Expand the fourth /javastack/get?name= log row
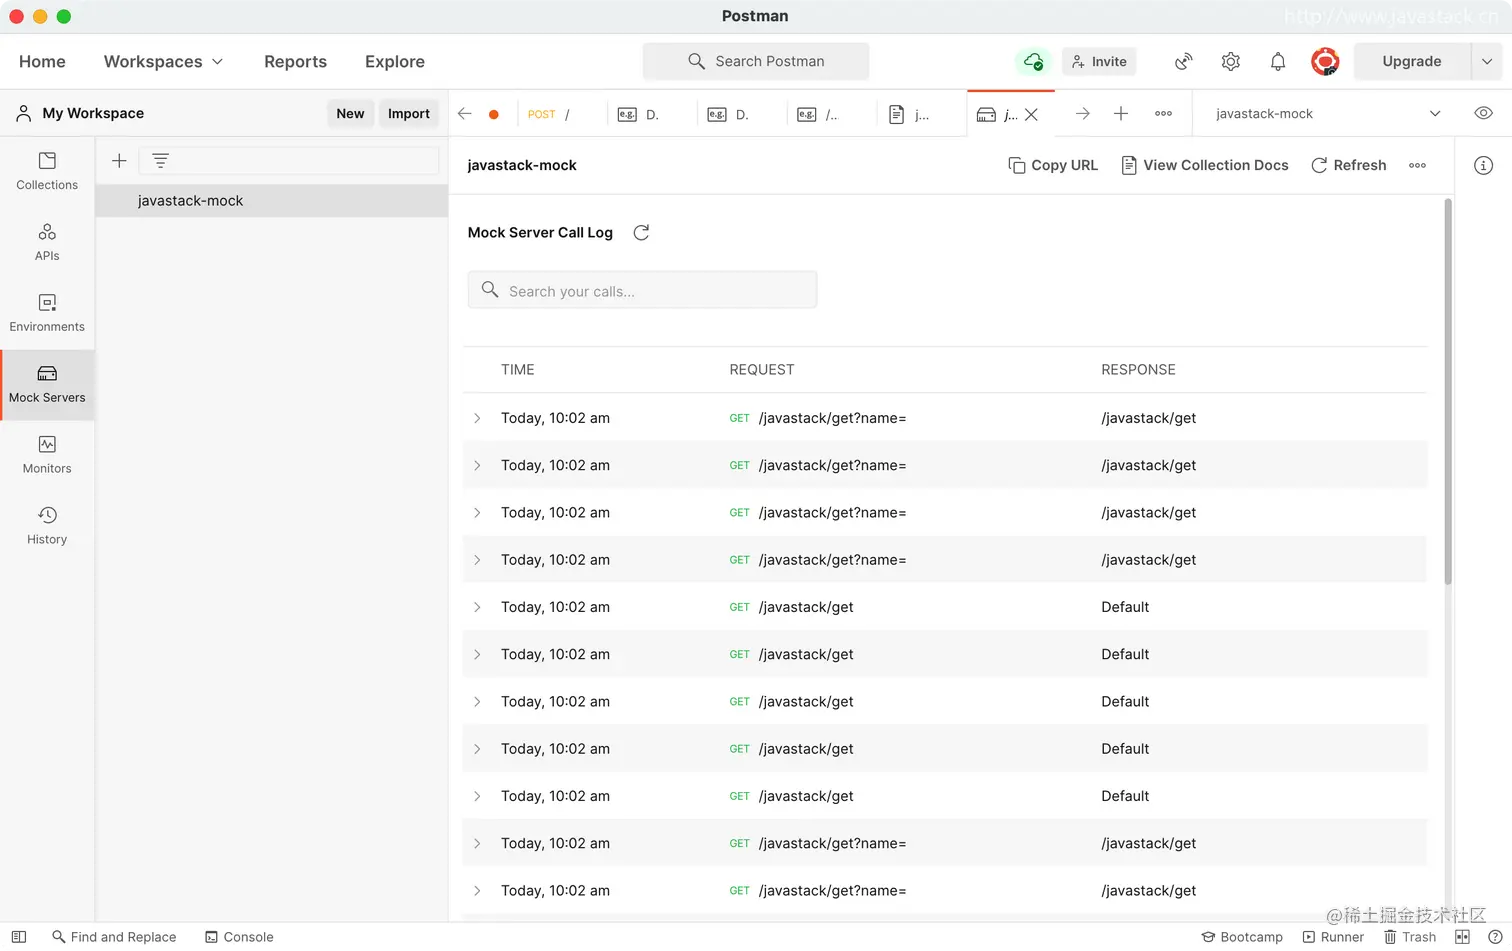The image size is (1512, 951). [477, 560]
